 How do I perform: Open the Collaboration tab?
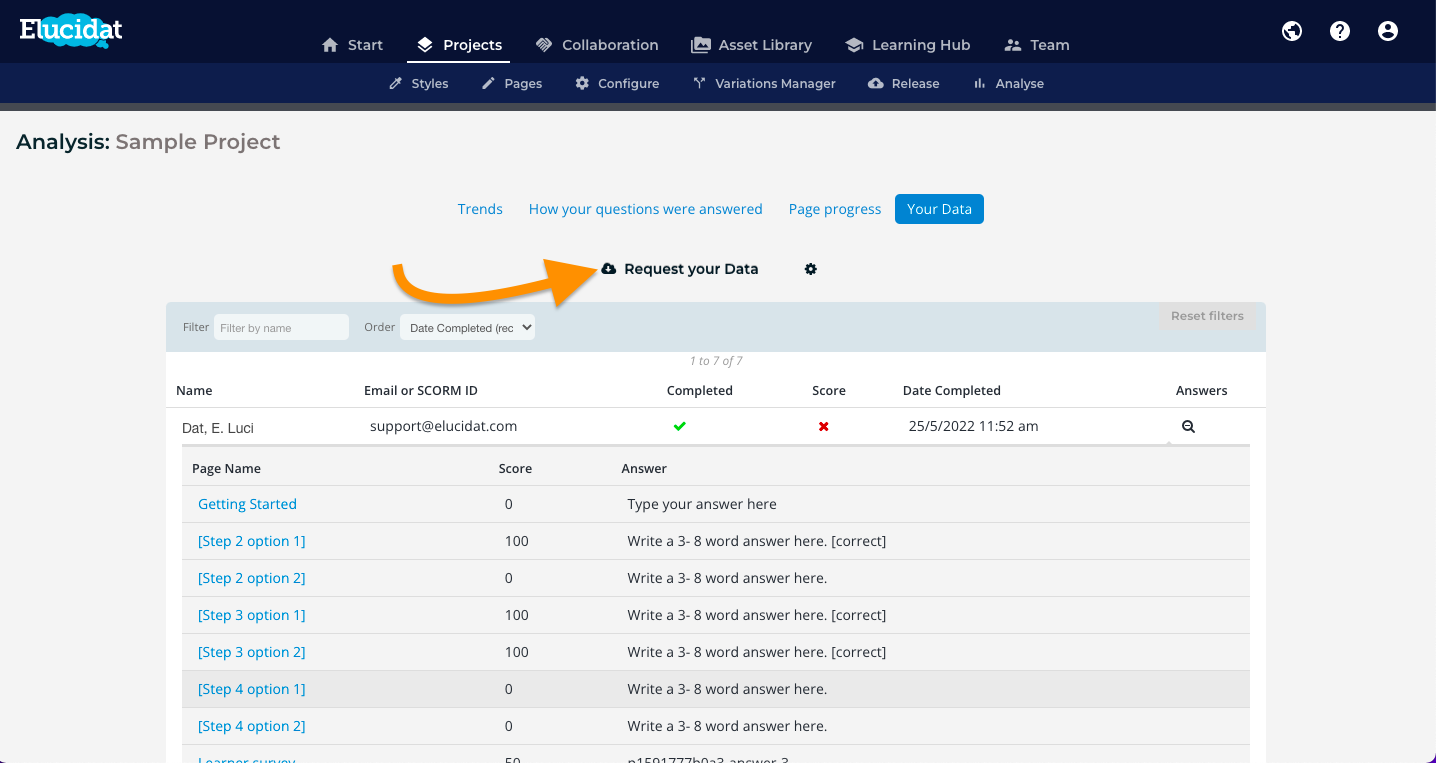[x=597, y=45]
